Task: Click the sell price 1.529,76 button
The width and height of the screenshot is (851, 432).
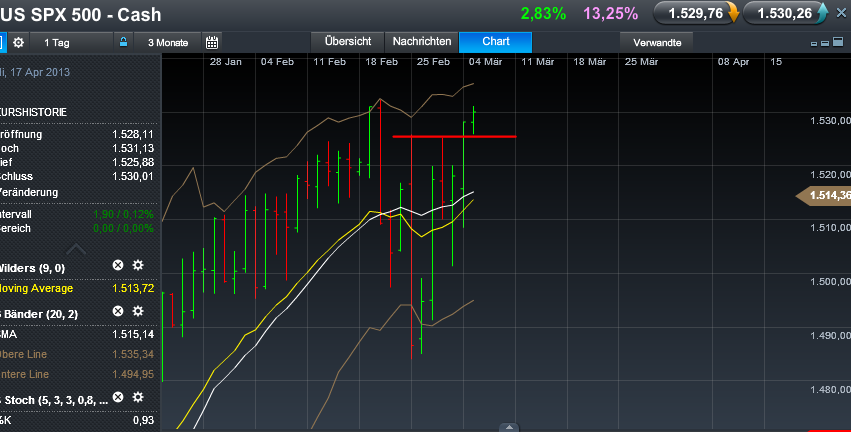Action: tap(696, 14)
